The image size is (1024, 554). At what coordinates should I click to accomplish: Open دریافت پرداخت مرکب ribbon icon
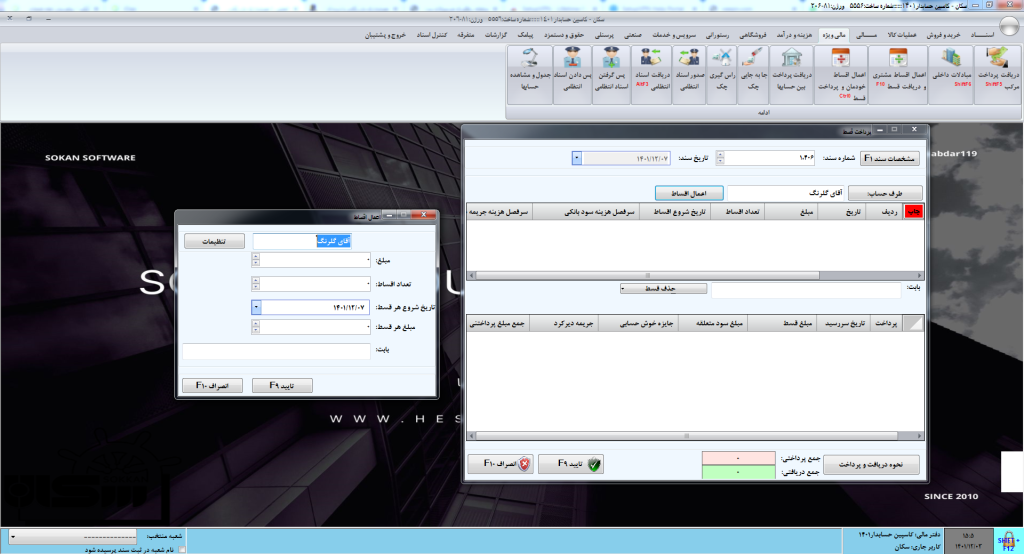point(997,74)
